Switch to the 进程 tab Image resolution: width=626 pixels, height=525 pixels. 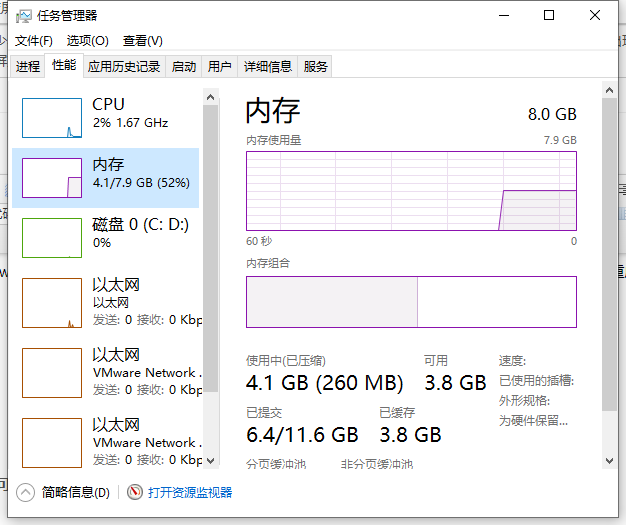[x=28, y=66]
